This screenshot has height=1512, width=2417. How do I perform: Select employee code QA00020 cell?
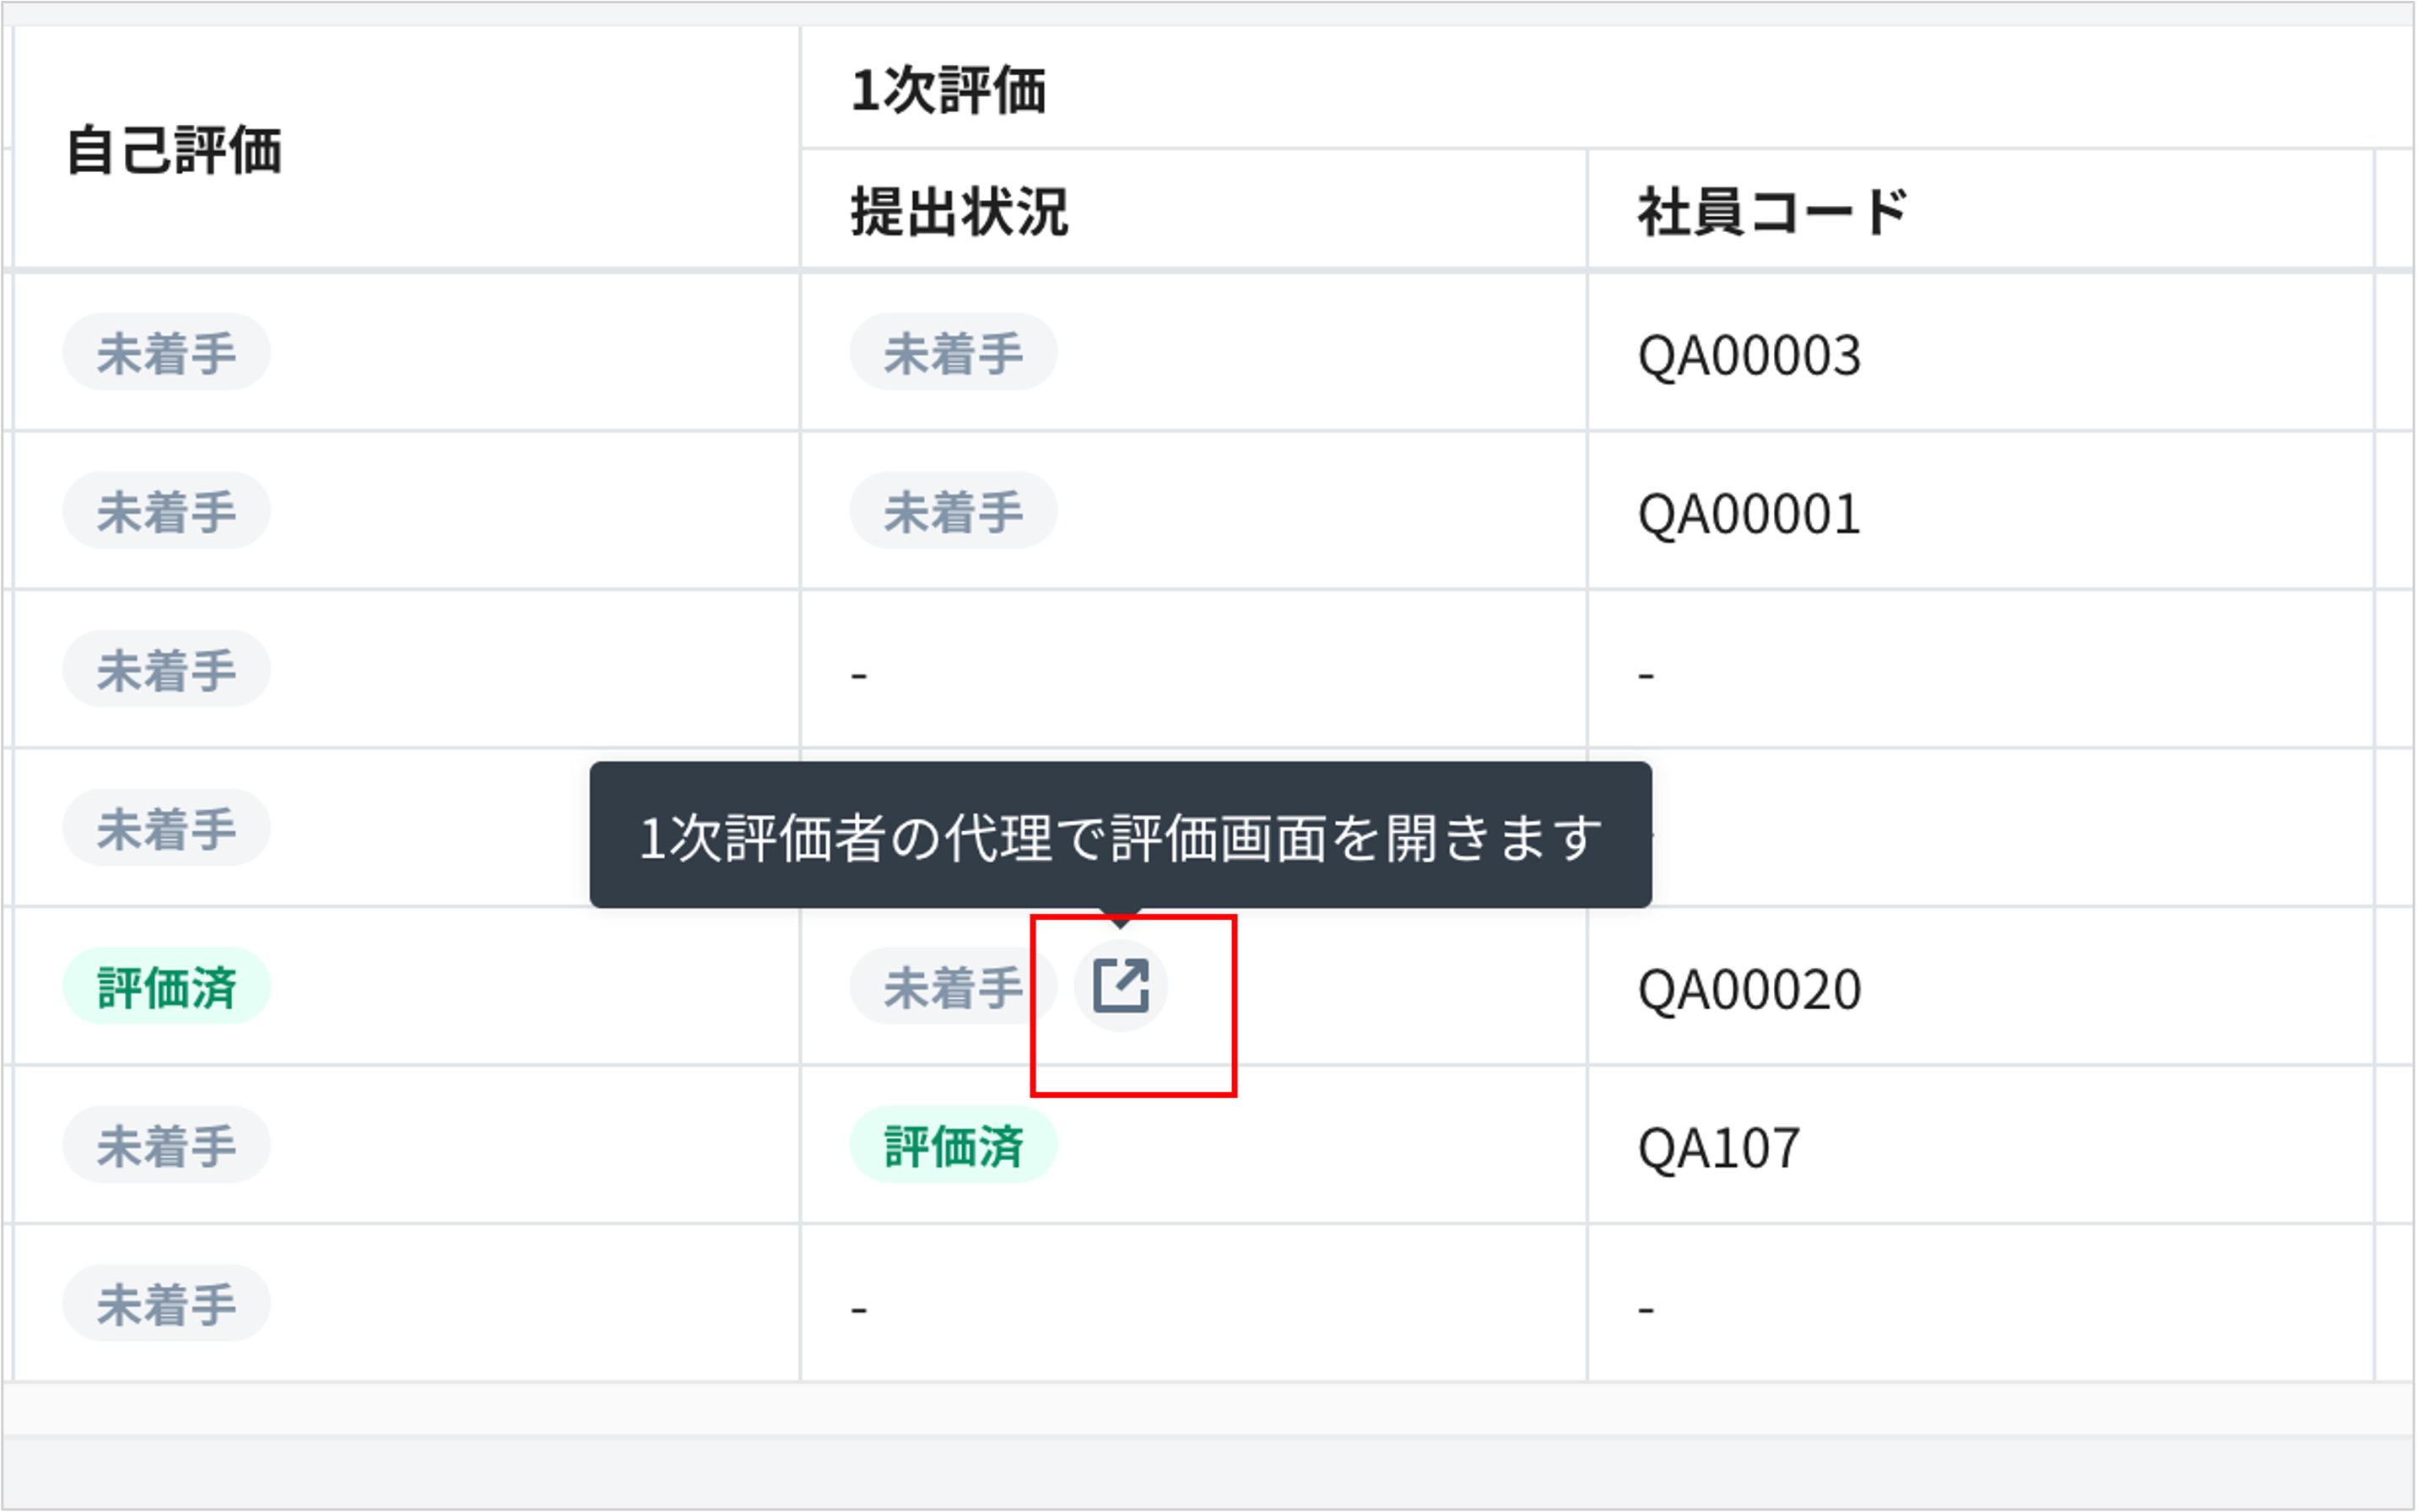[x=1748, y=990]
